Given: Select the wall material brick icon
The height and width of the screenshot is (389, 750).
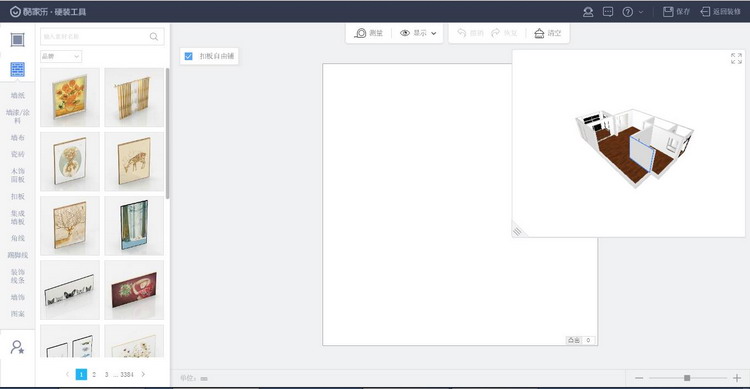Looking at the screenshot, I should click(x=18, y=69).
